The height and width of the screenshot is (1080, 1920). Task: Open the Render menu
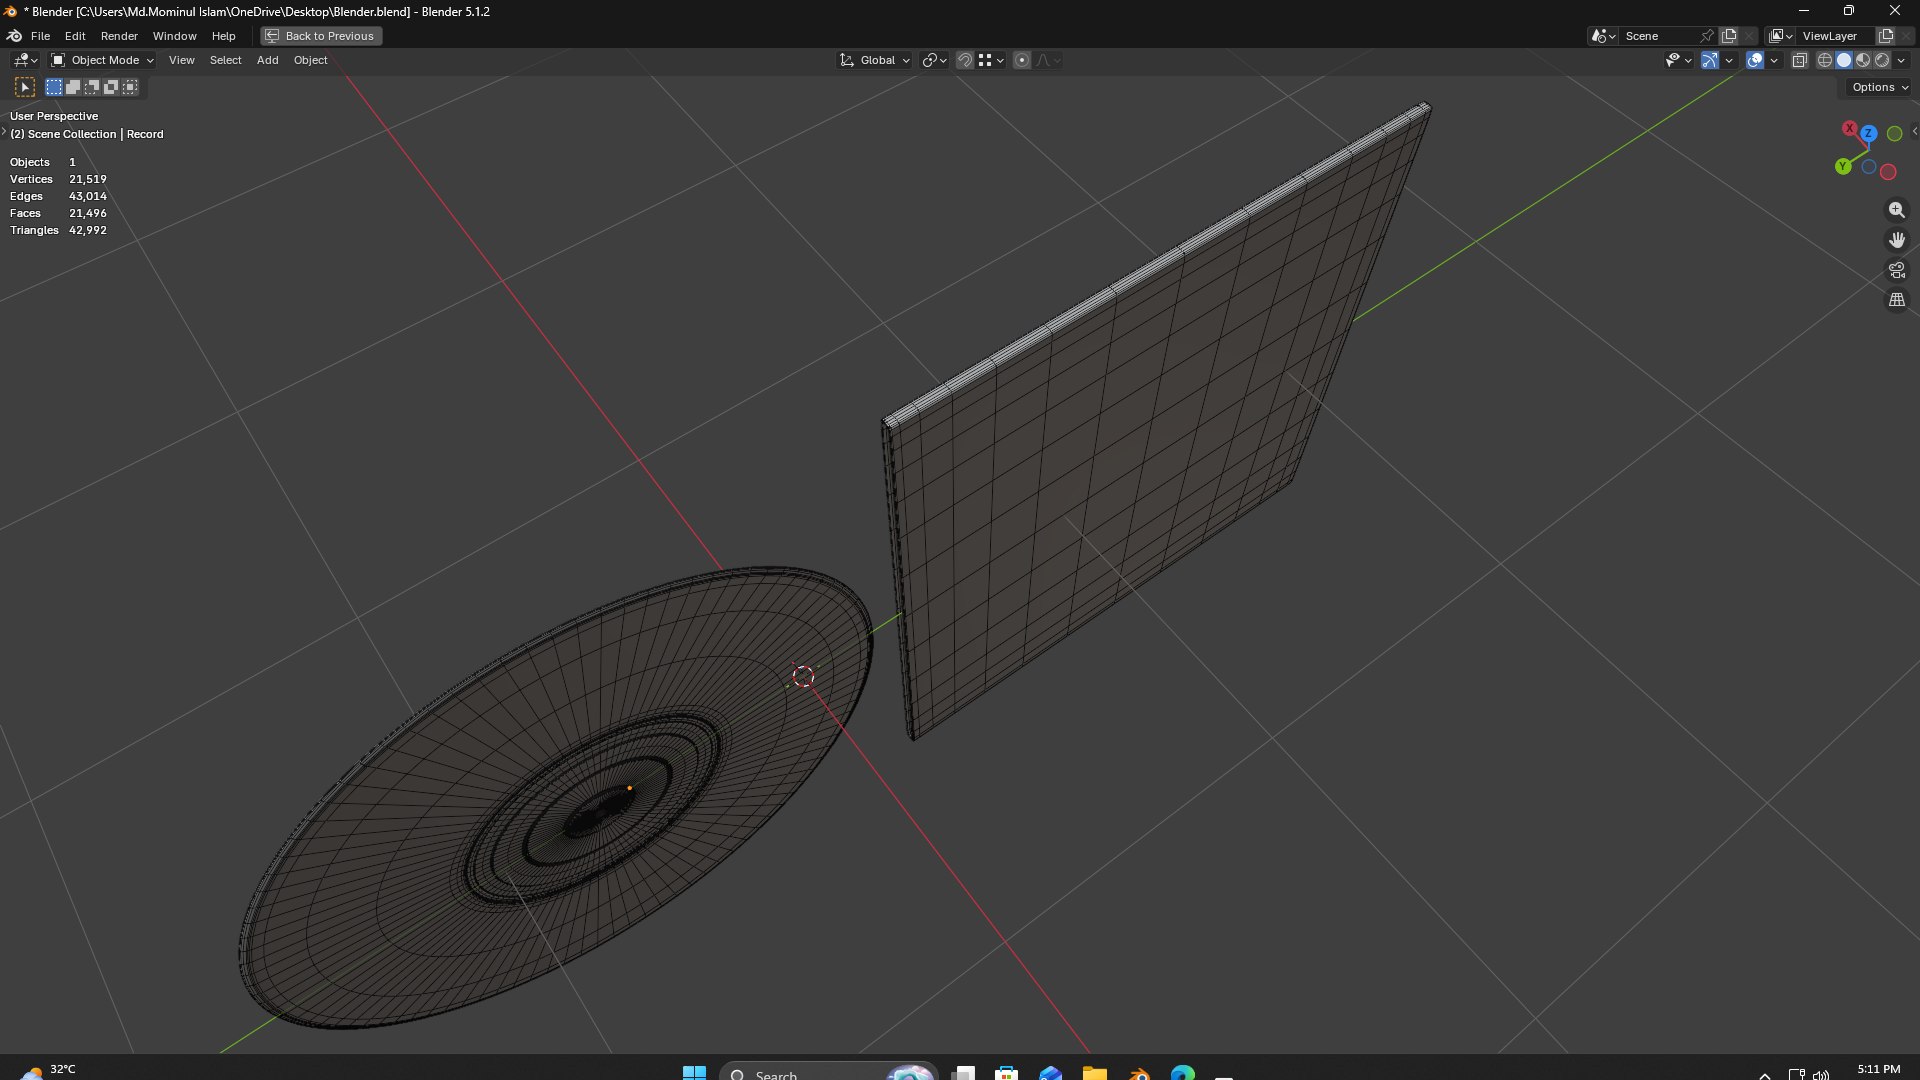pos(119,36)
